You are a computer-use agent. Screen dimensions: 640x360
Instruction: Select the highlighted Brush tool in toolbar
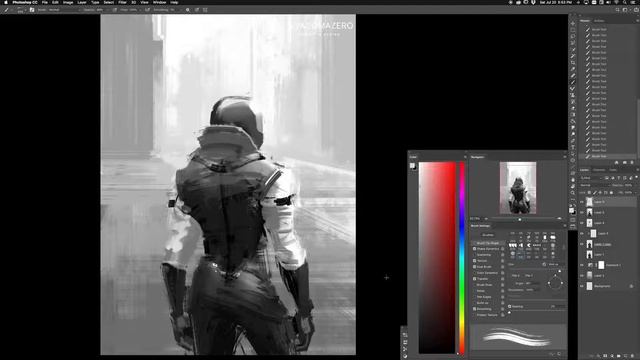tap(573, 82)
